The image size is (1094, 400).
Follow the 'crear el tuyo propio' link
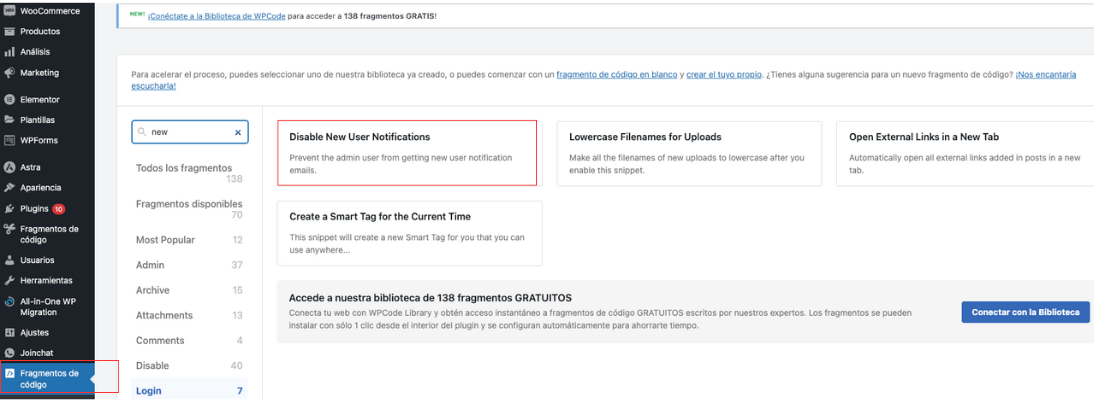pyautogui.click(x=725, y=75)
